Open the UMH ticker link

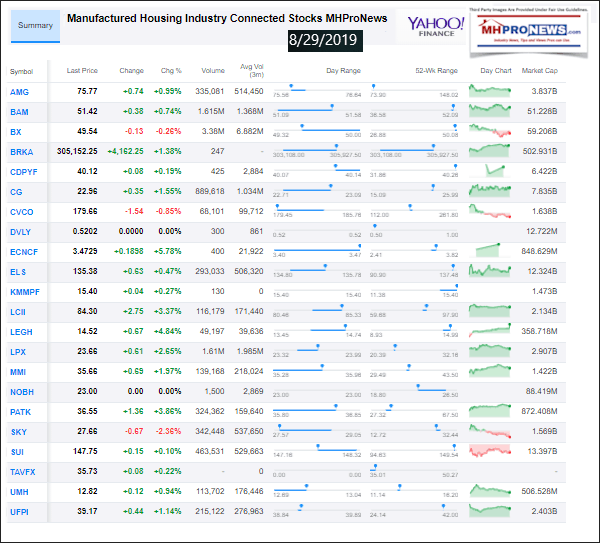tap(19, 492)
